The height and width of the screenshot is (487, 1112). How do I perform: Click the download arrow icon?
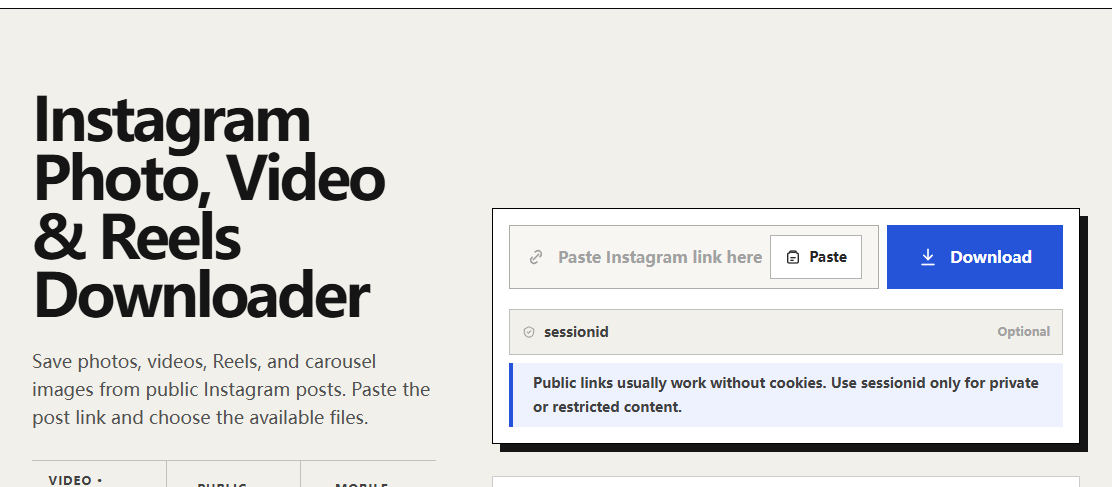pyautogui.click(x=928, y=257)
